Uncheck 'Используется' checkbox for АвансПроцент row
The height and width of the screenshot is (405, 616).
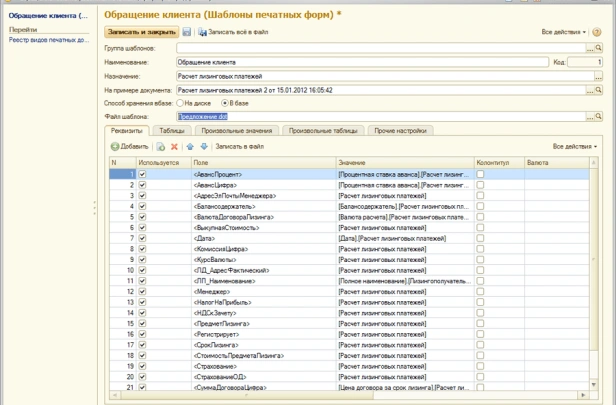(142, 174)
